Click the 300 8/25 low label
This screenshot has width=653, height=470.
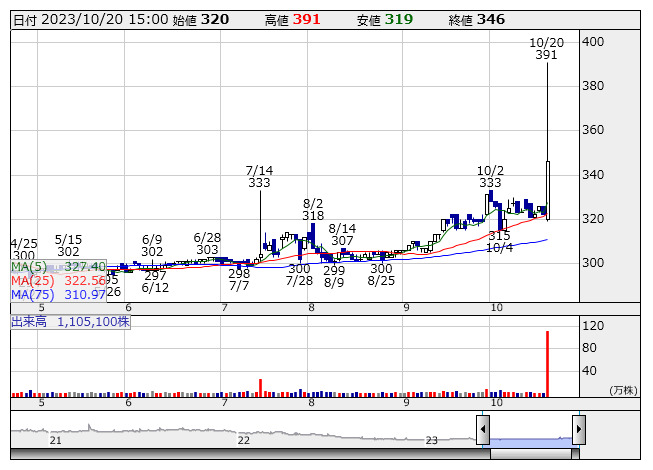click(x=381, y=275)
